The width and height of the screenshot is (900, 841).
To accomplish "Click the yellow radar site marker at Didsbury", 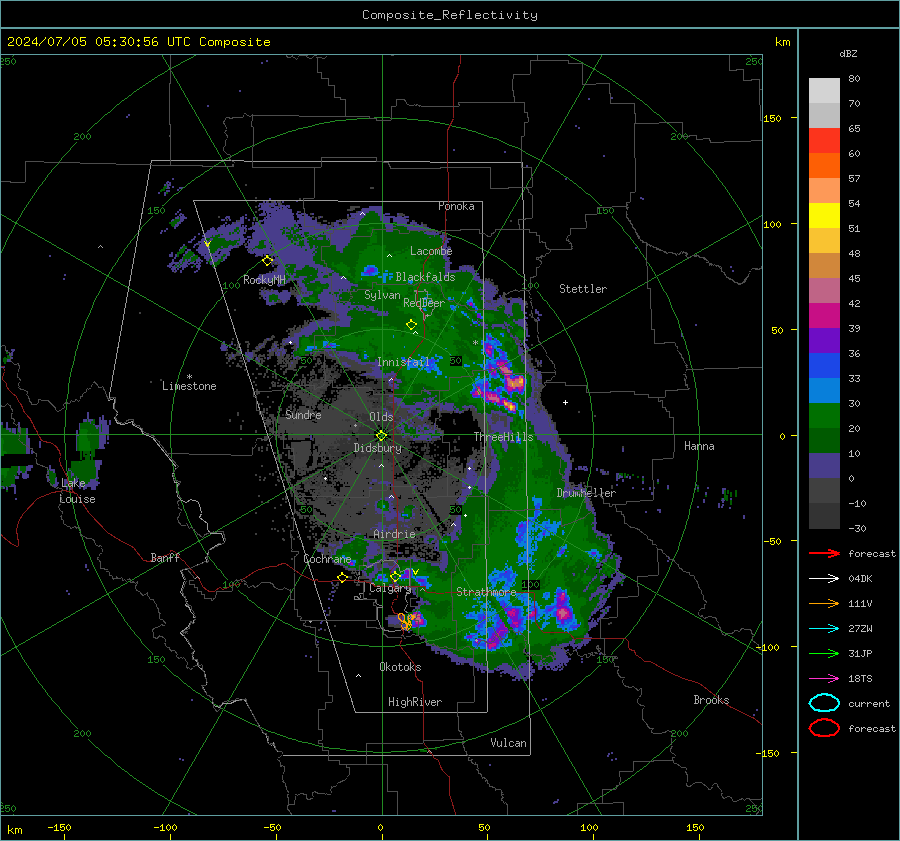I will point(381,435).
